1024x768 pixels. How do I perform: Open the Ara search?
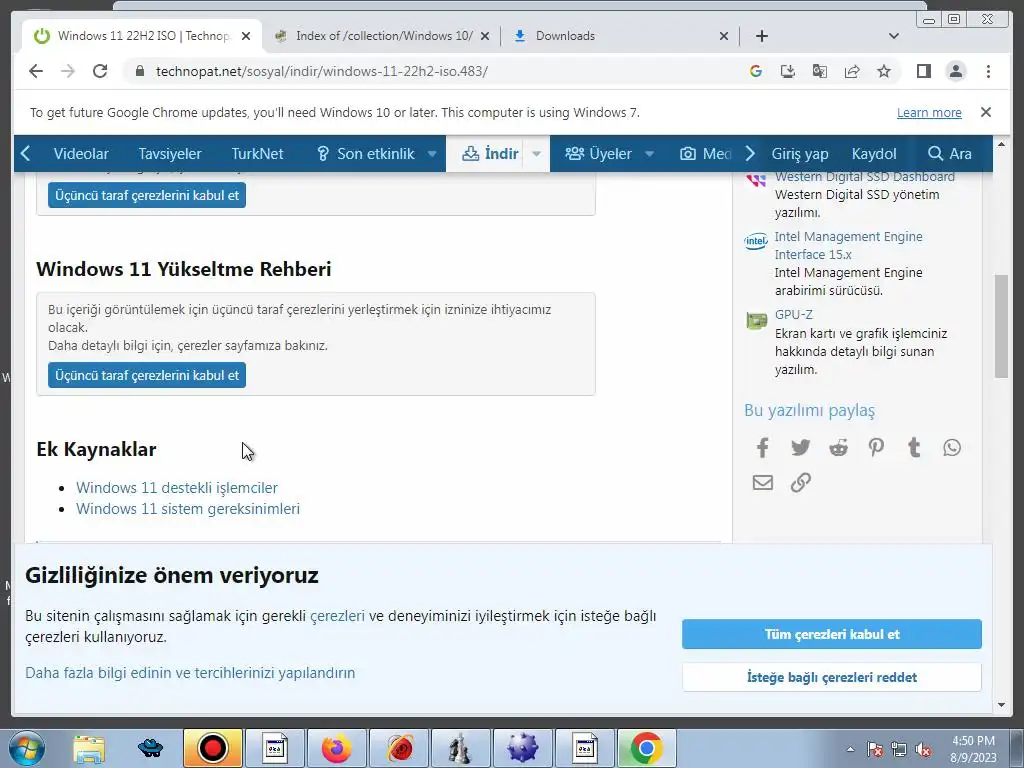coord(950,154)
